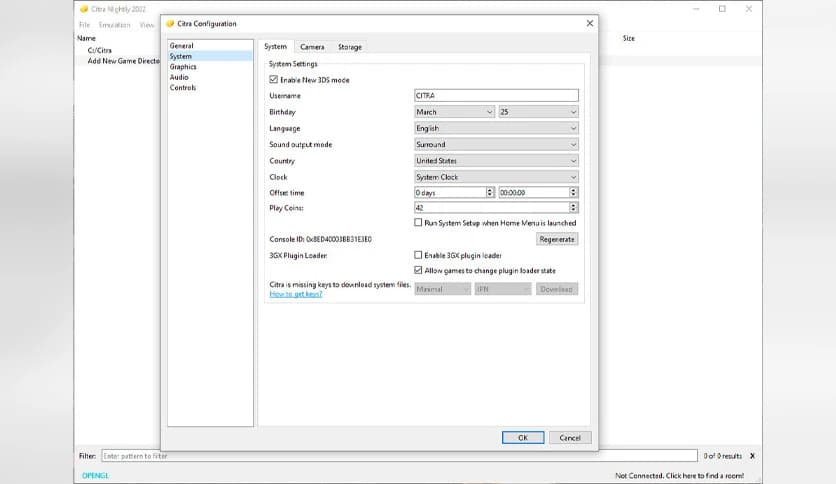Switch to the System tab
The height and width of the screenshot is (484, 836).
pyautogui.click(x=276, y=47)
